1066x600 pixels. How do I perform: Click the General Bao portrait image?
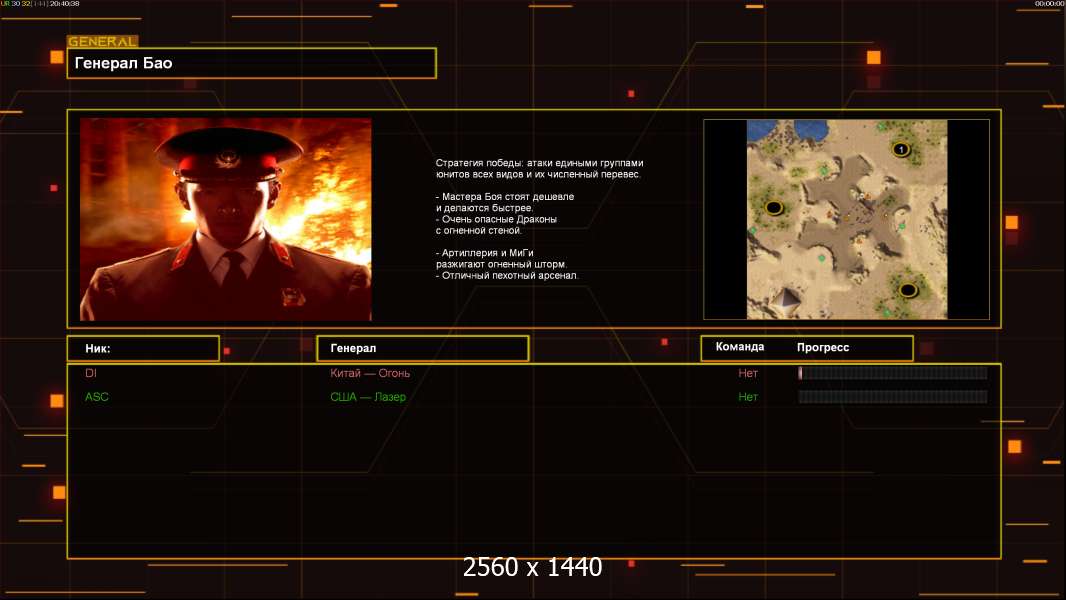pos(226,219)
